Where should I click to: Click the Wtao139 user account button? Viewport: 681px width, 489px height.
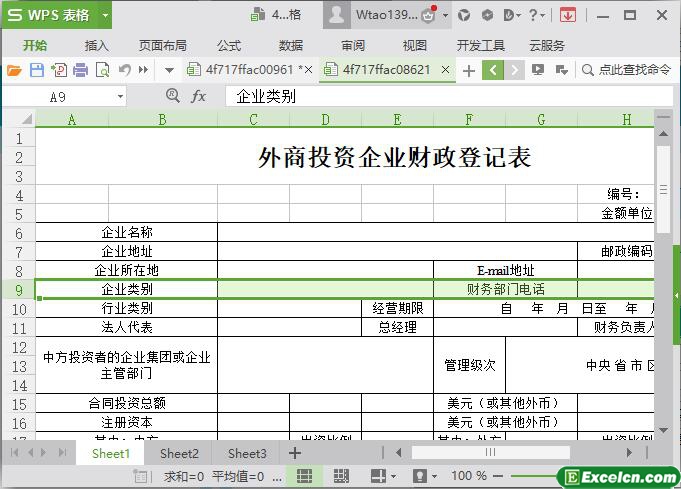(x=384, y=15)
